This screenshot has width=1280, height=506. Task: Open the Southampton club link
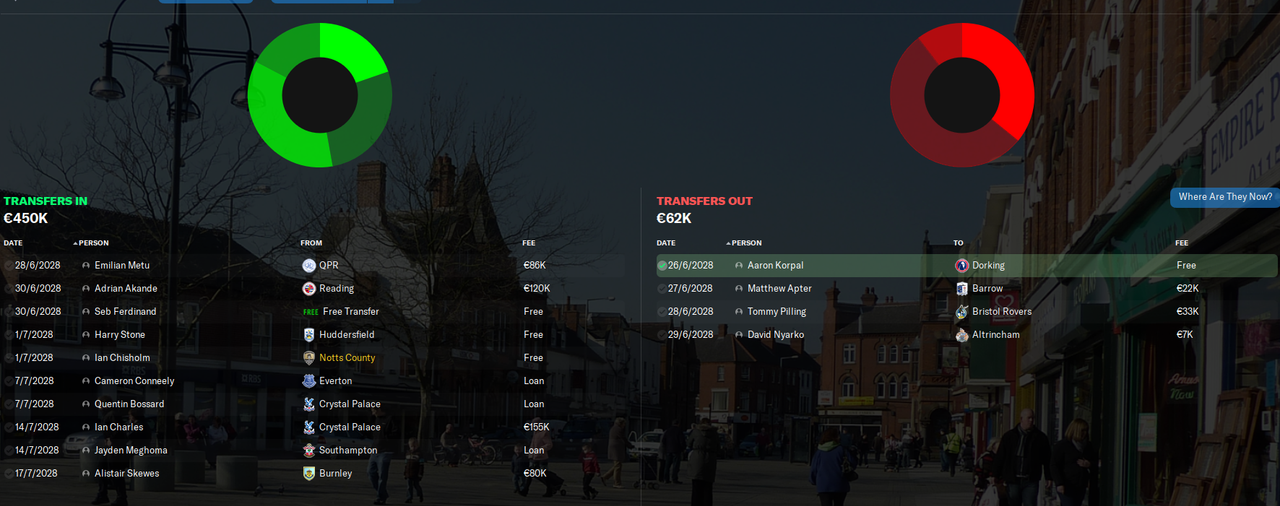(348, 450)
